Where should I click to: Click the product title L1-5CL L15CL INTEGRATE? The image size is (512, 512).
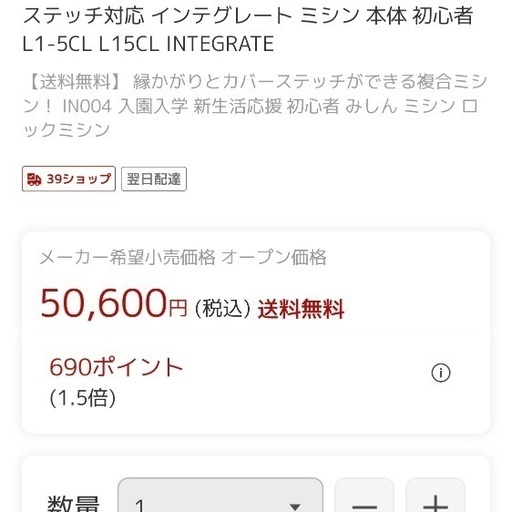pos(148,44)
